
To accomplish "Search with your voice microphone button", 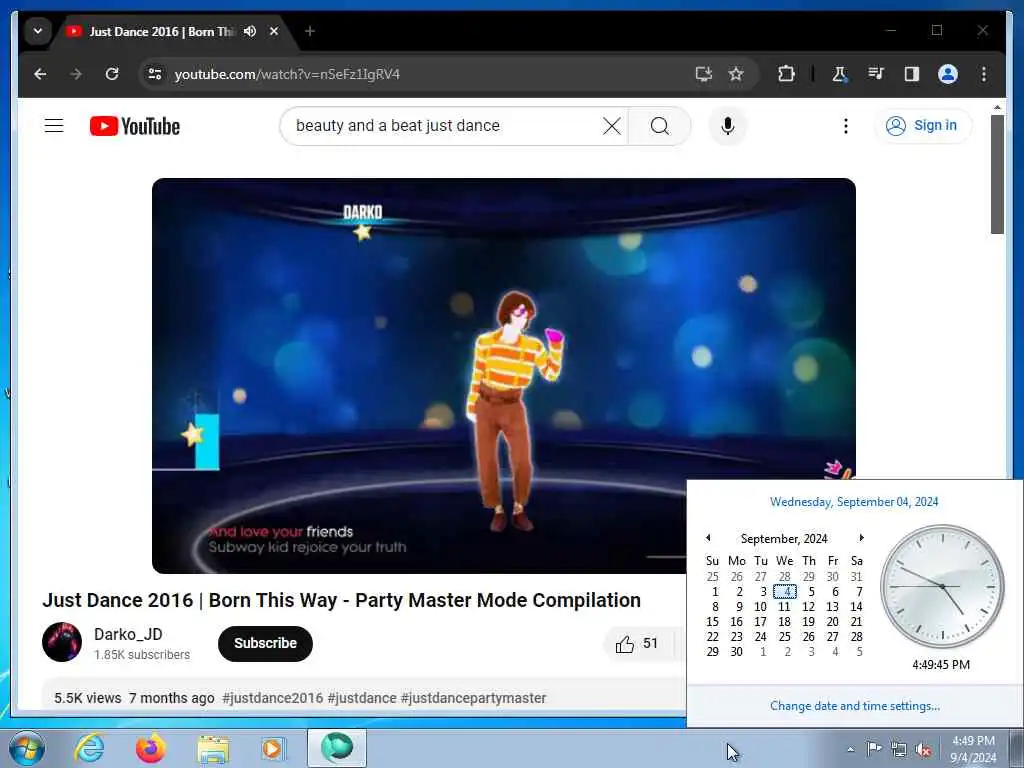I will point(728,125).
